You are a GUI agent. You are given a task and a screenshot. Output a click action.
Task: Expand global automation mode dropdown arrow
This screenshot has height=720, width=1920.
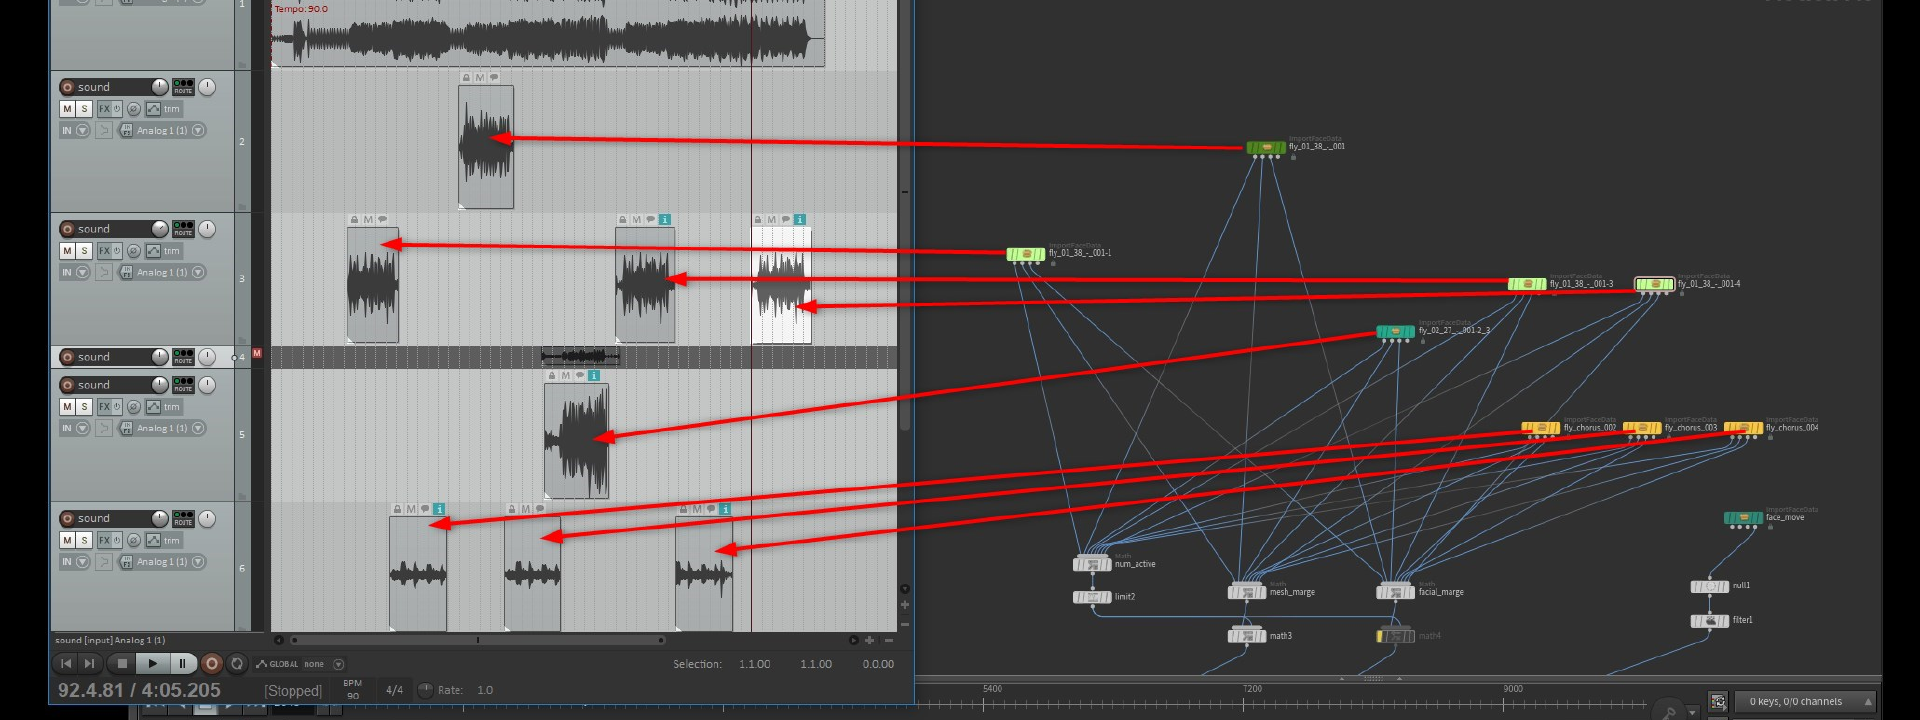pyautogui.click(x=338, y=664)
